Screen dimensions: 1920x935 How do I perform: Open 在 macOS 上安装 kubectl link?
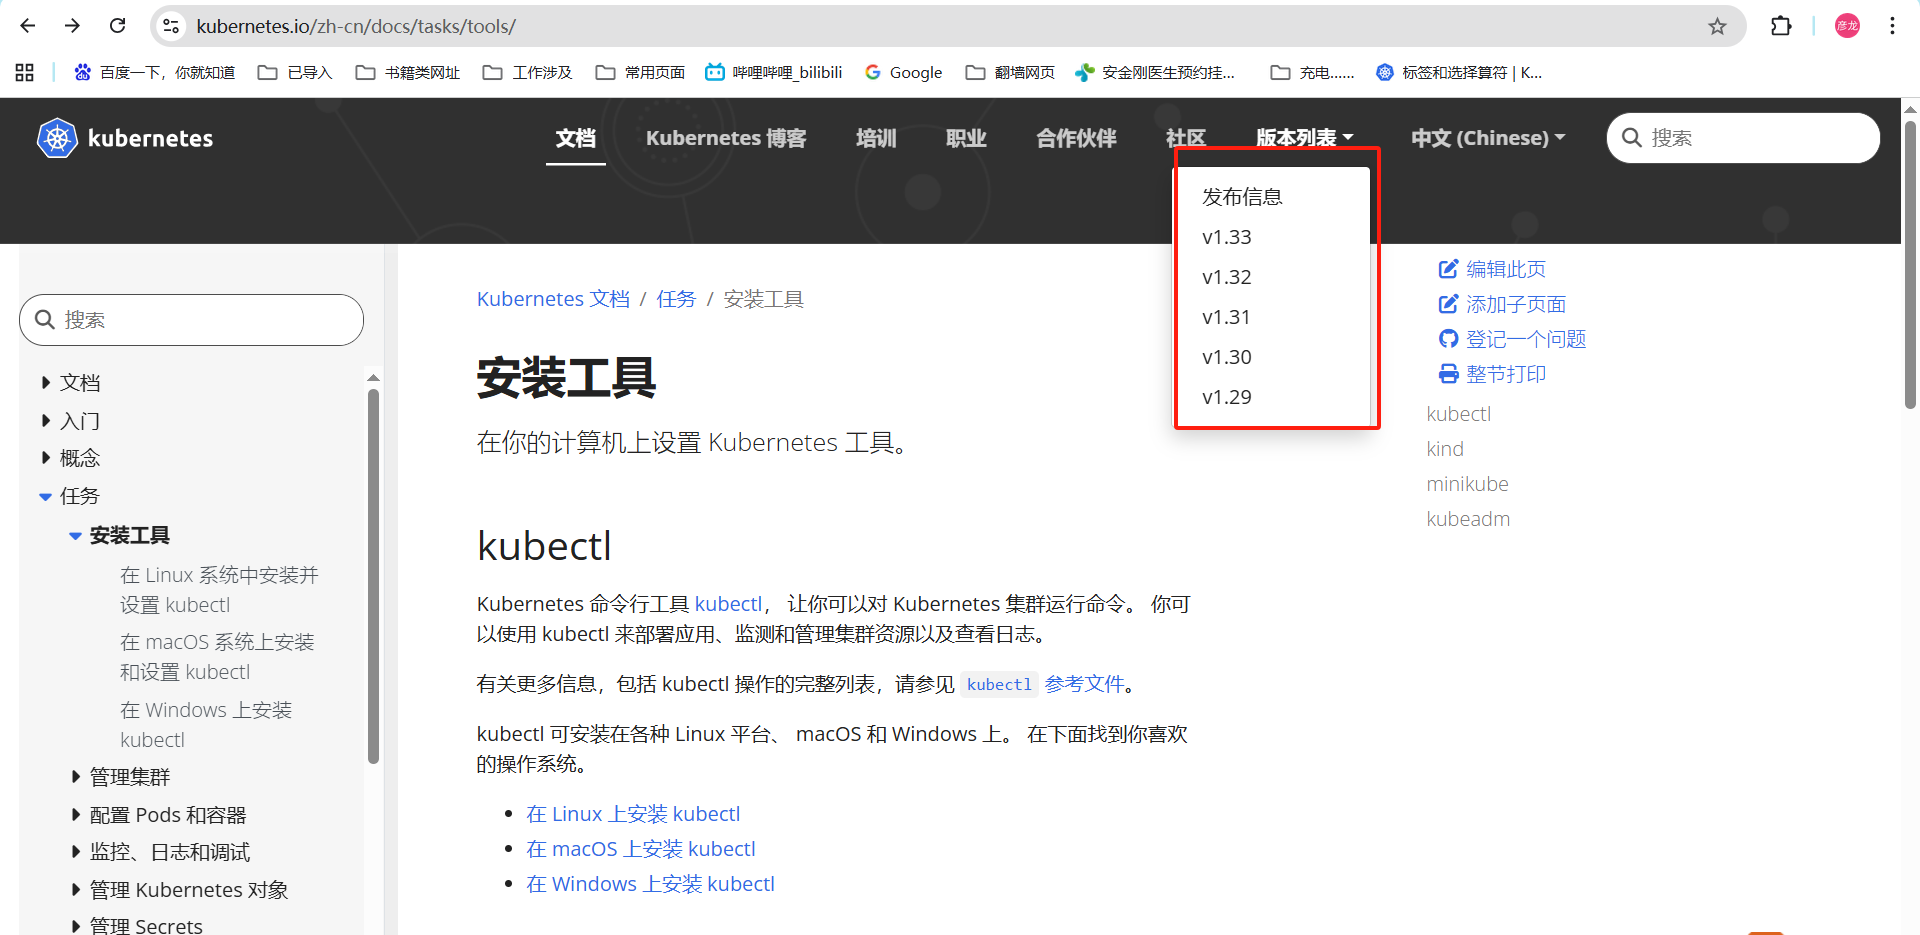coord(641,849)
